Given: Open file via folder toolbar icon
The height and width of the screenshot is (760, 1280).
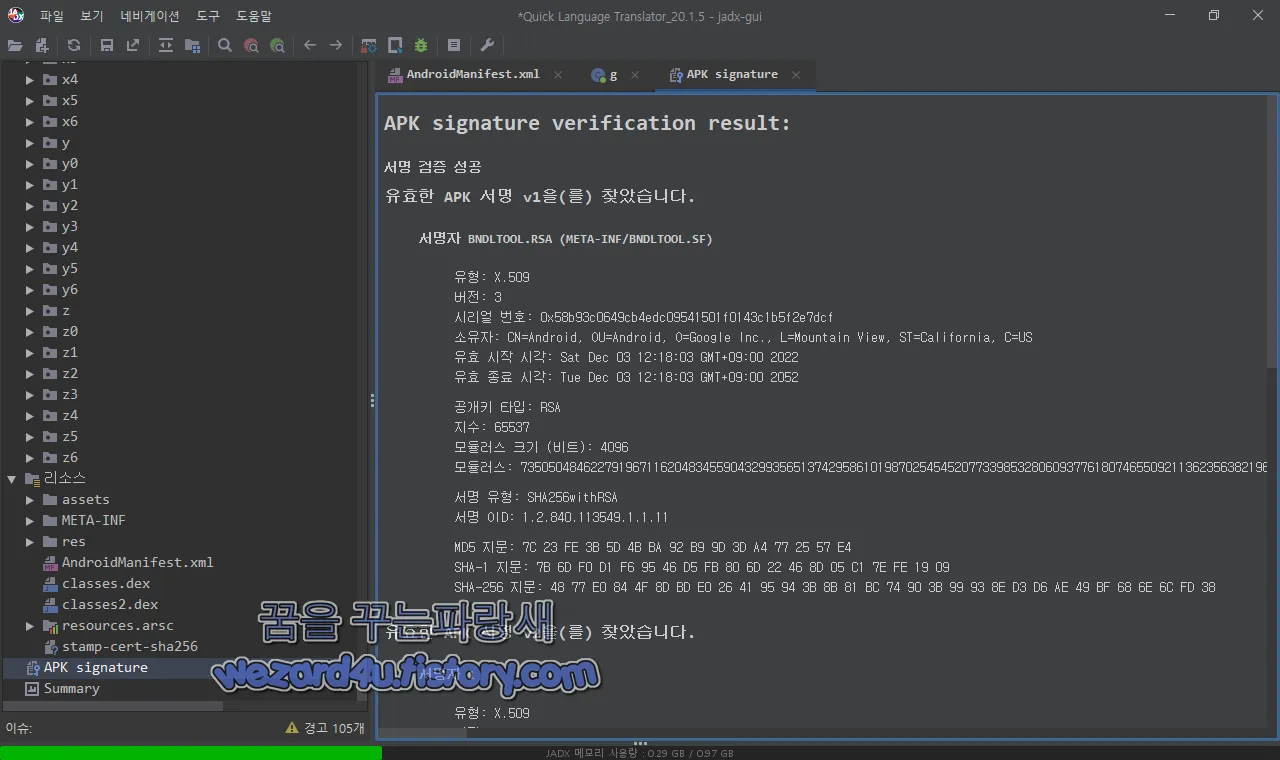Looking at the screenshot, I should 15,45.
